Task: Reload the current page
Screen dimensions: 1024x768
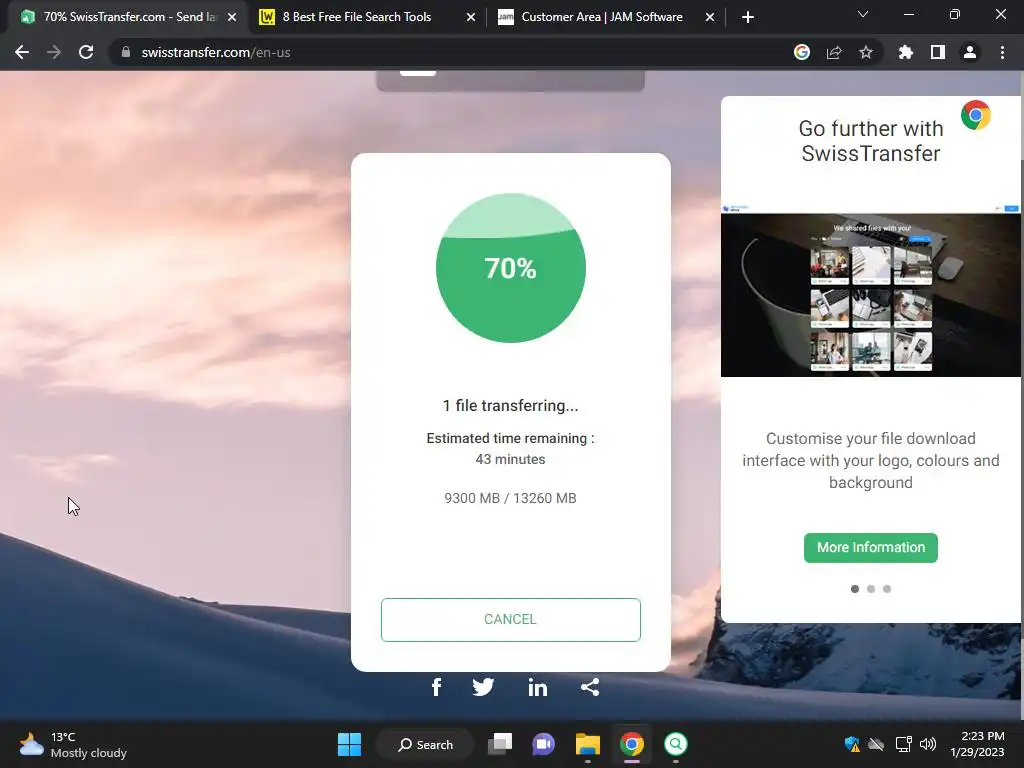Action: pyautogui.click(x=86, y=52)
